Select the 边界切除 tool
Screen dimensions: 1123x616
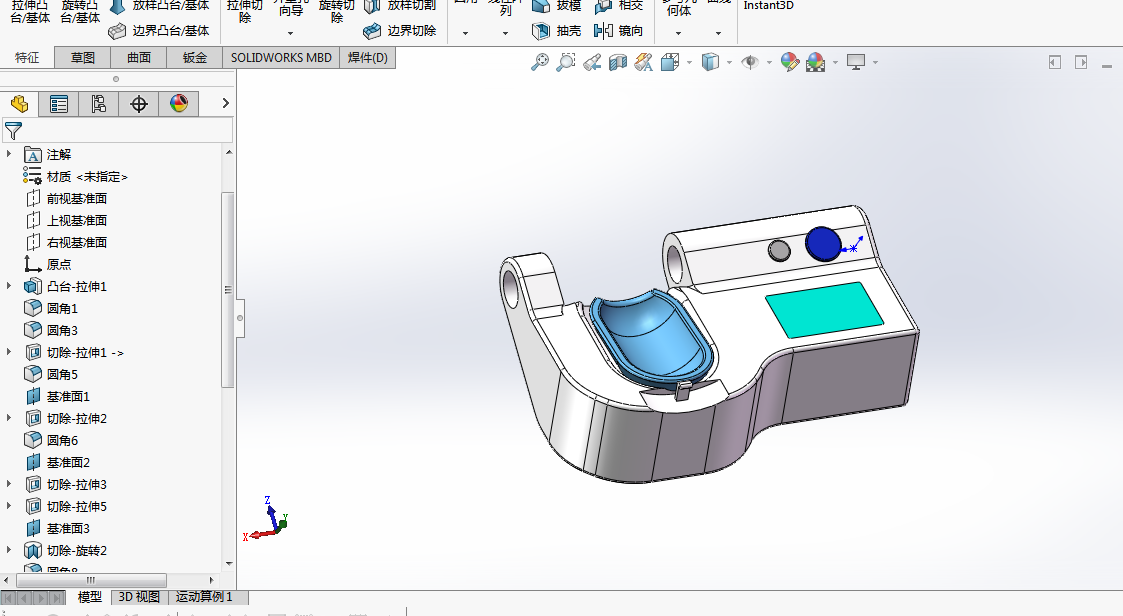(x=400, y=31)
